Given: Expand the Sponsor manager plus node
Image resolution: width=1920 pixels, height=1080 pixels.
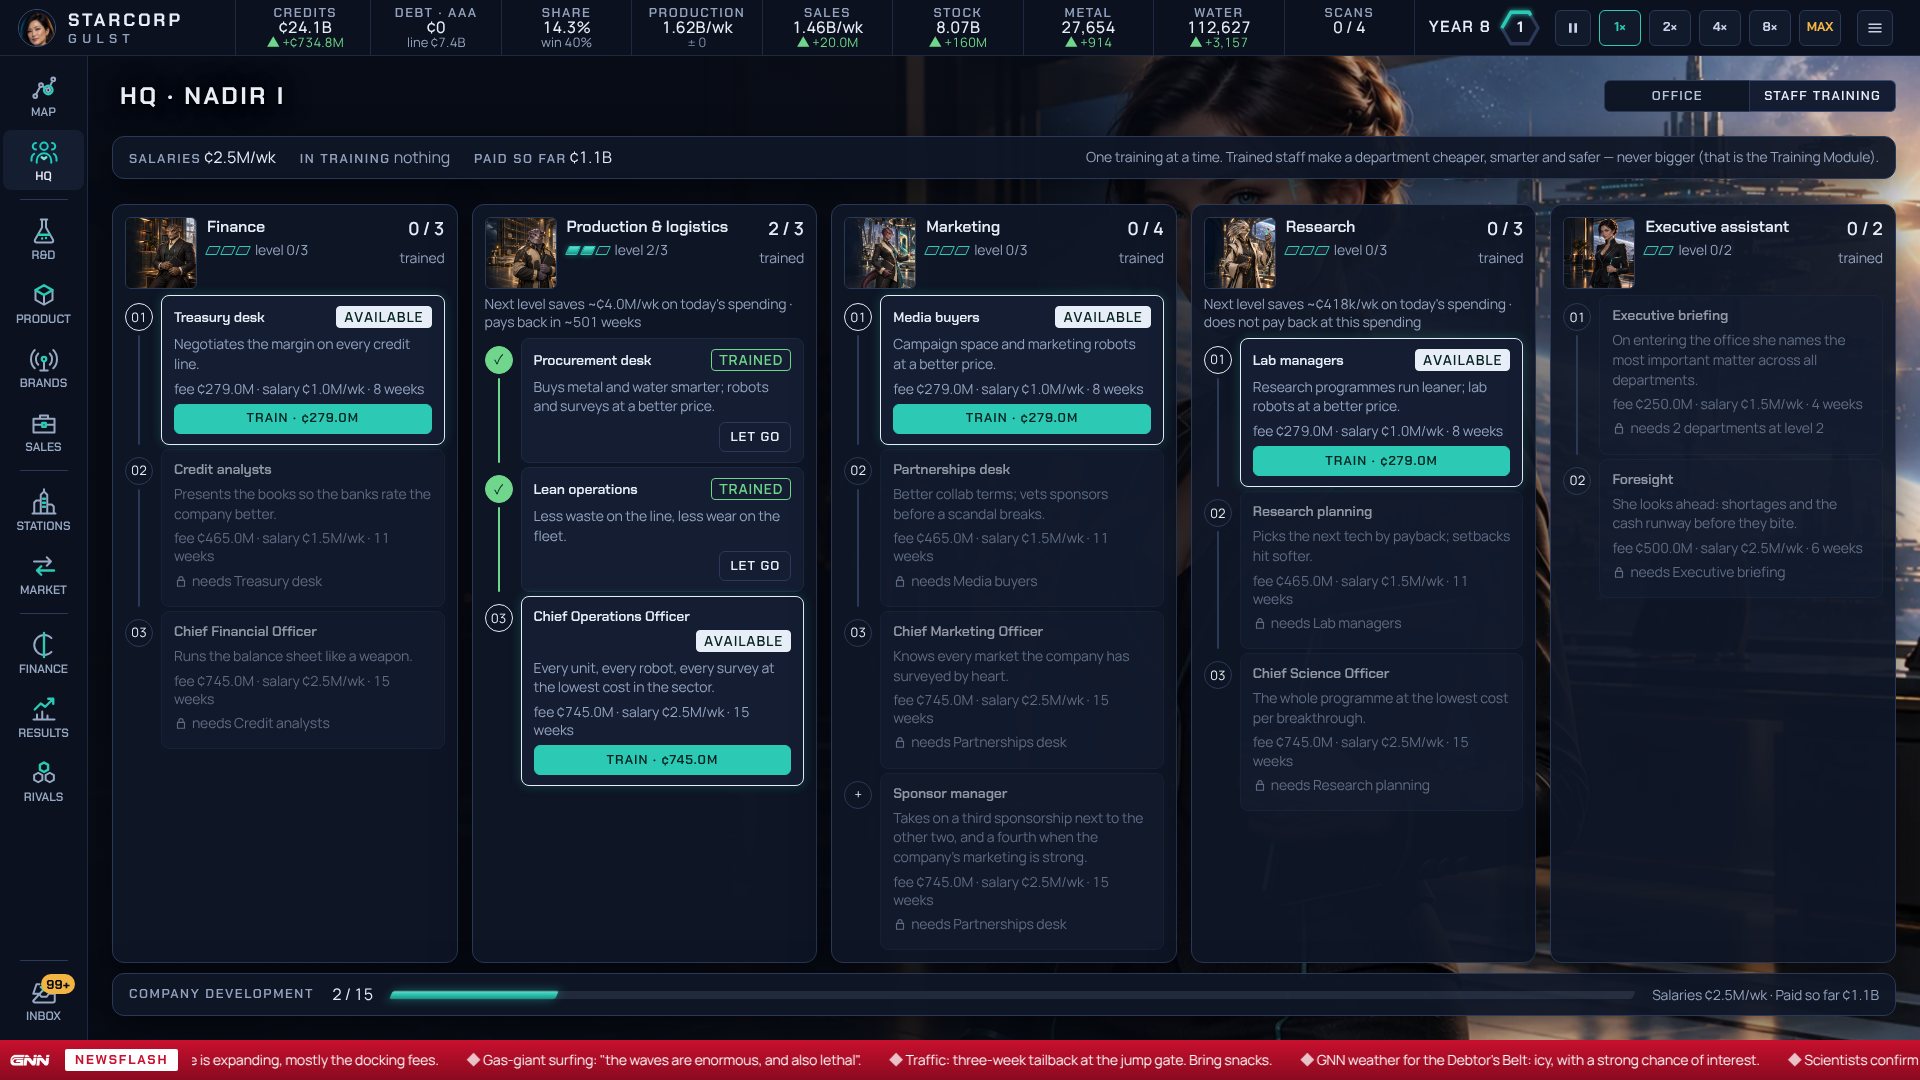Looking at the screenshot, I should pyautogui.click(x=857, y=794).
